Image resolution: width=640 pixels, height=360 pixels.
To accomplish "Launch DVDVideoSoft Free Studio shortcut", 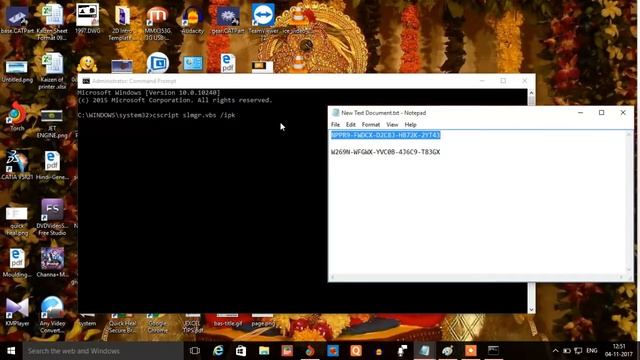I will click(x=52, y=217).
